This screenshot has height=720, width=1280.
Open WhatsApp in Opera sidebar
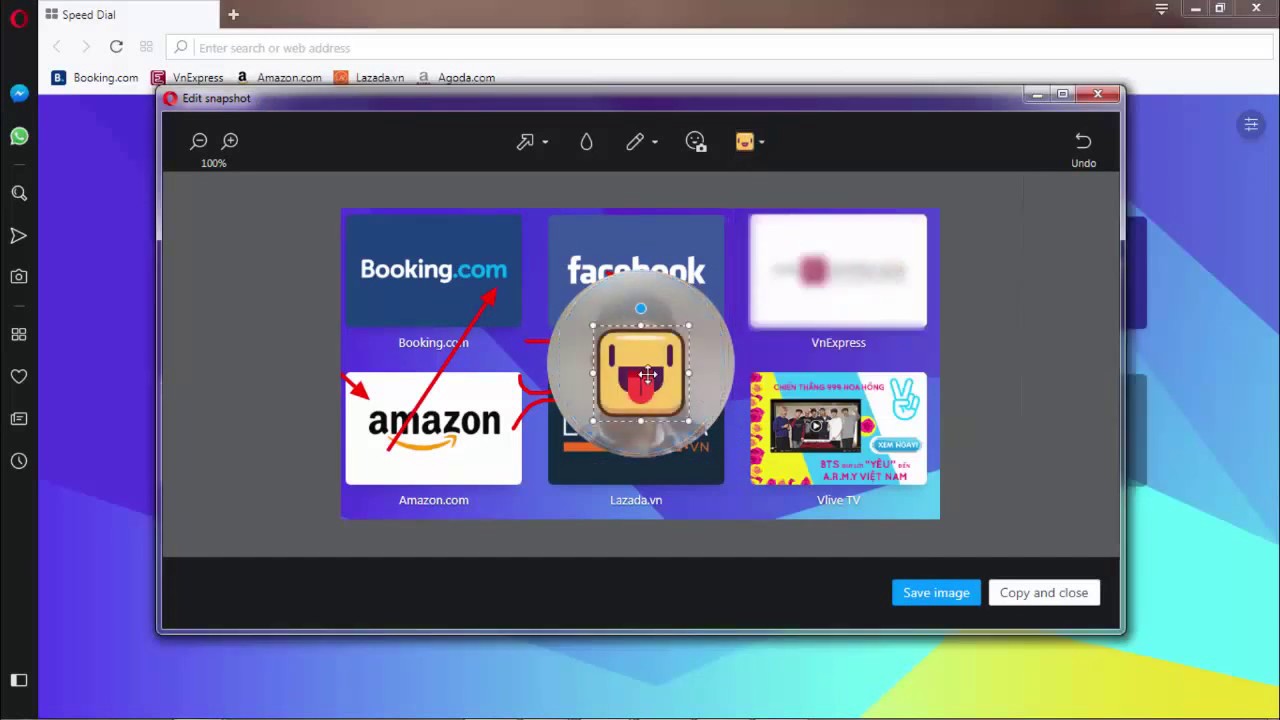click(19, 136)
